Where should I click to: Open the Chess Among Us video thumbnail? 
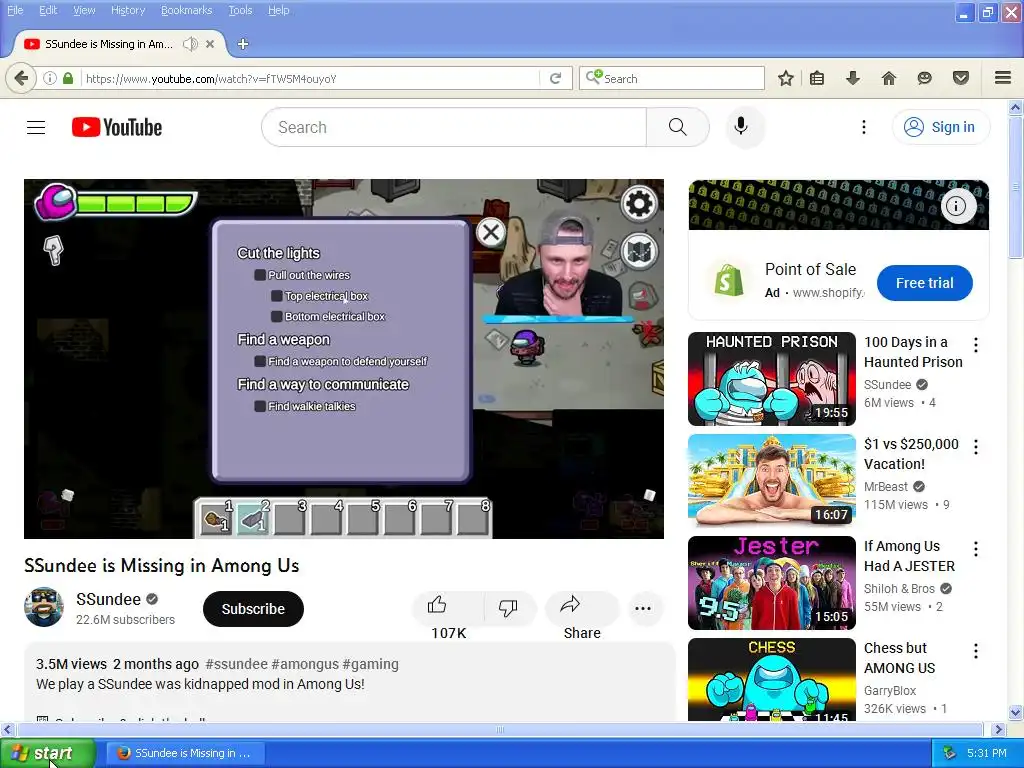771,679
